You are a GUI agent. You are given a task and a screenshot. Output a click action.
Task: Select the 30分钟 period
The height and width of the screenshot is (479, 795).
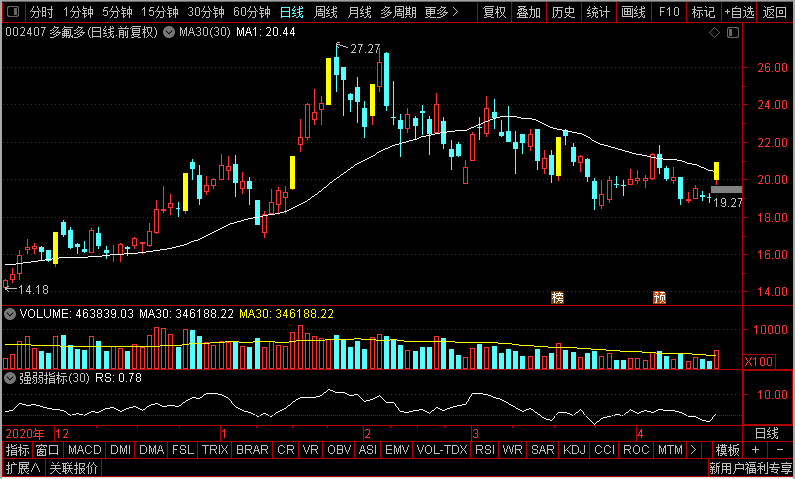coord(206,12)
